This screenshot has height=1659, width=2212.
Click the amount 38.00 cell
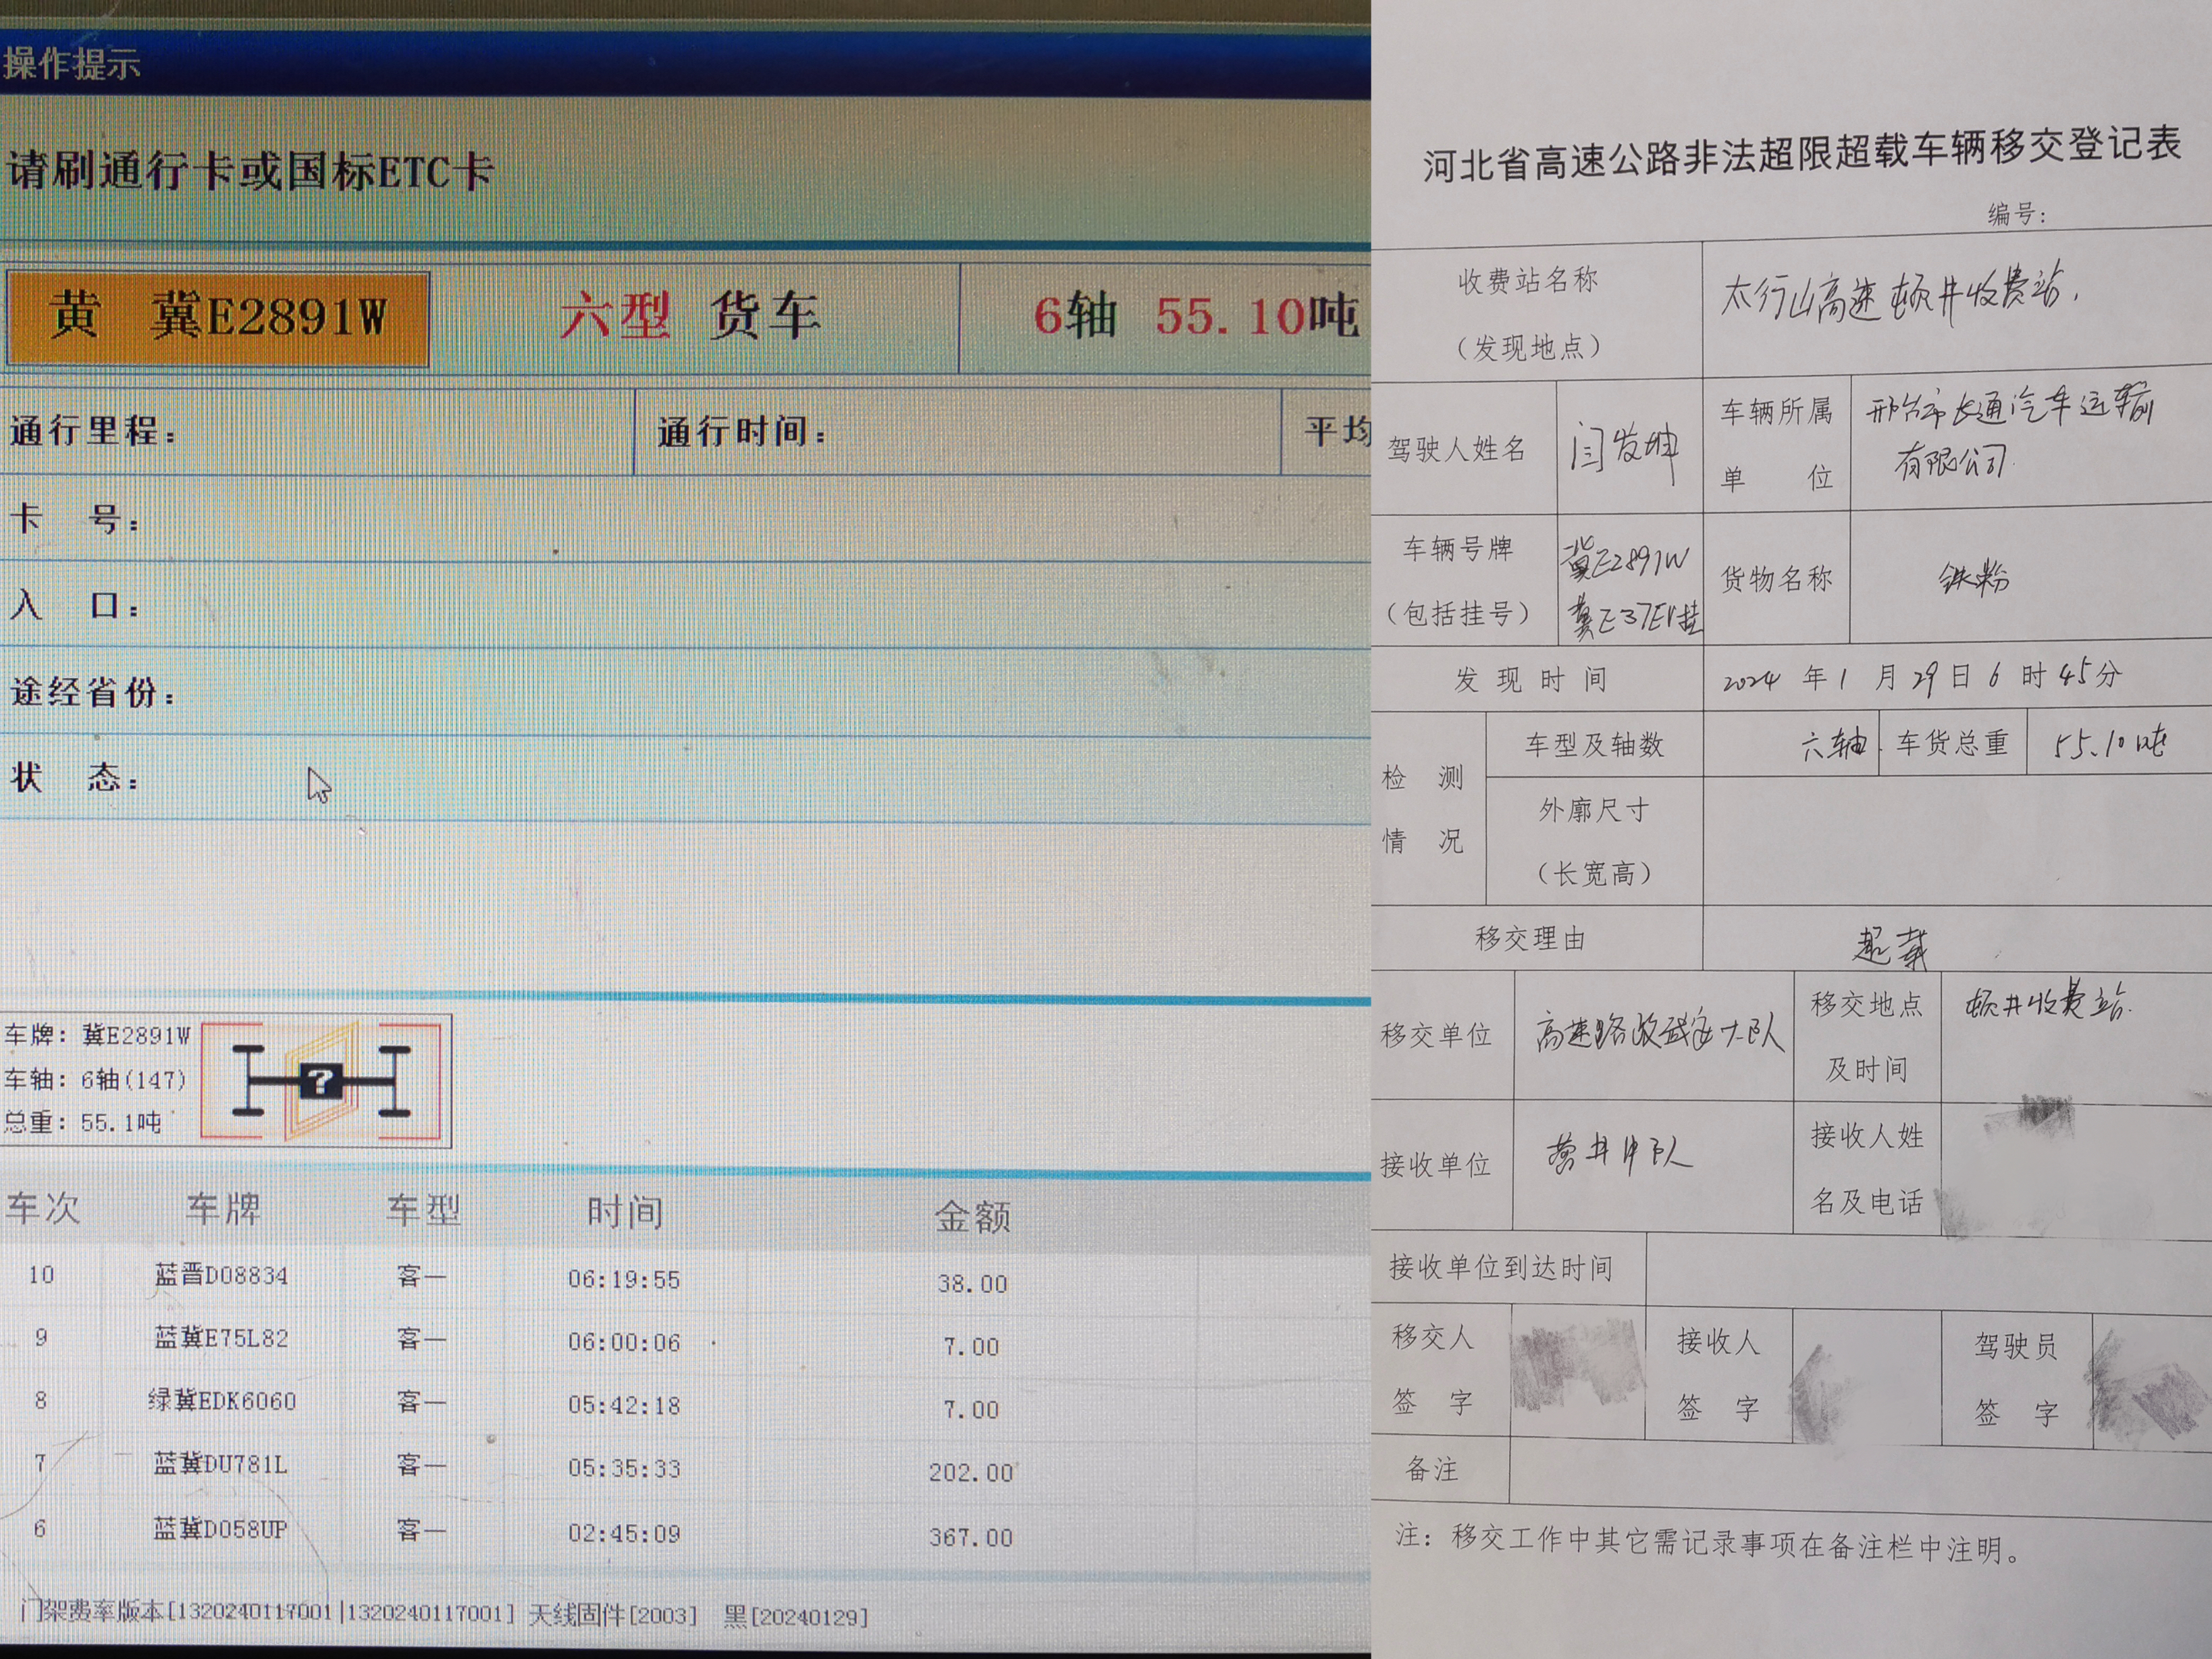click(972, 1283)
